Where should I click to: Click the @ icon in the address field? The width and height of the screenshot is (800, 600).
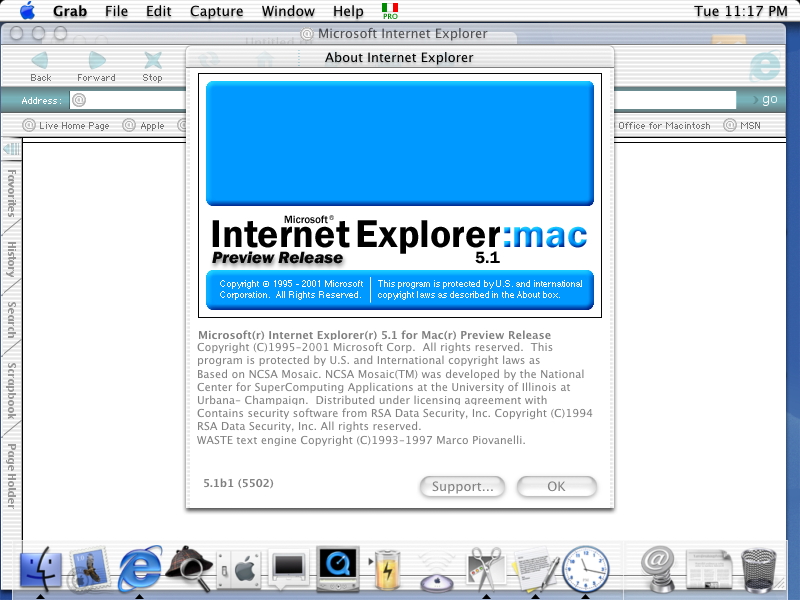point(79,100)
